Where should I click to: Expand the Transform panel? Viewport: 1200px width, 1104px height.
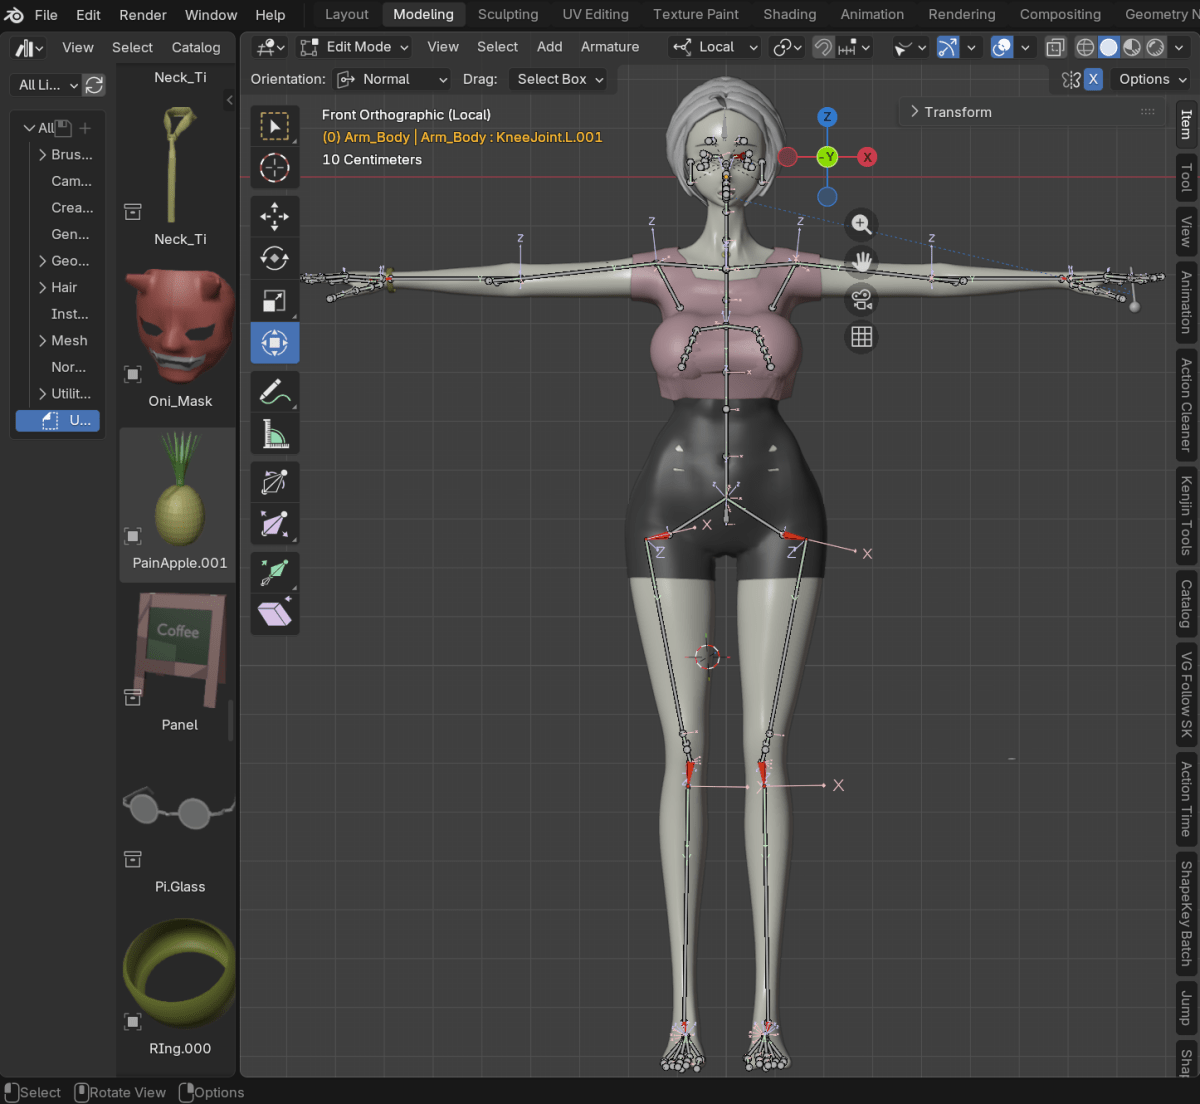957,112
